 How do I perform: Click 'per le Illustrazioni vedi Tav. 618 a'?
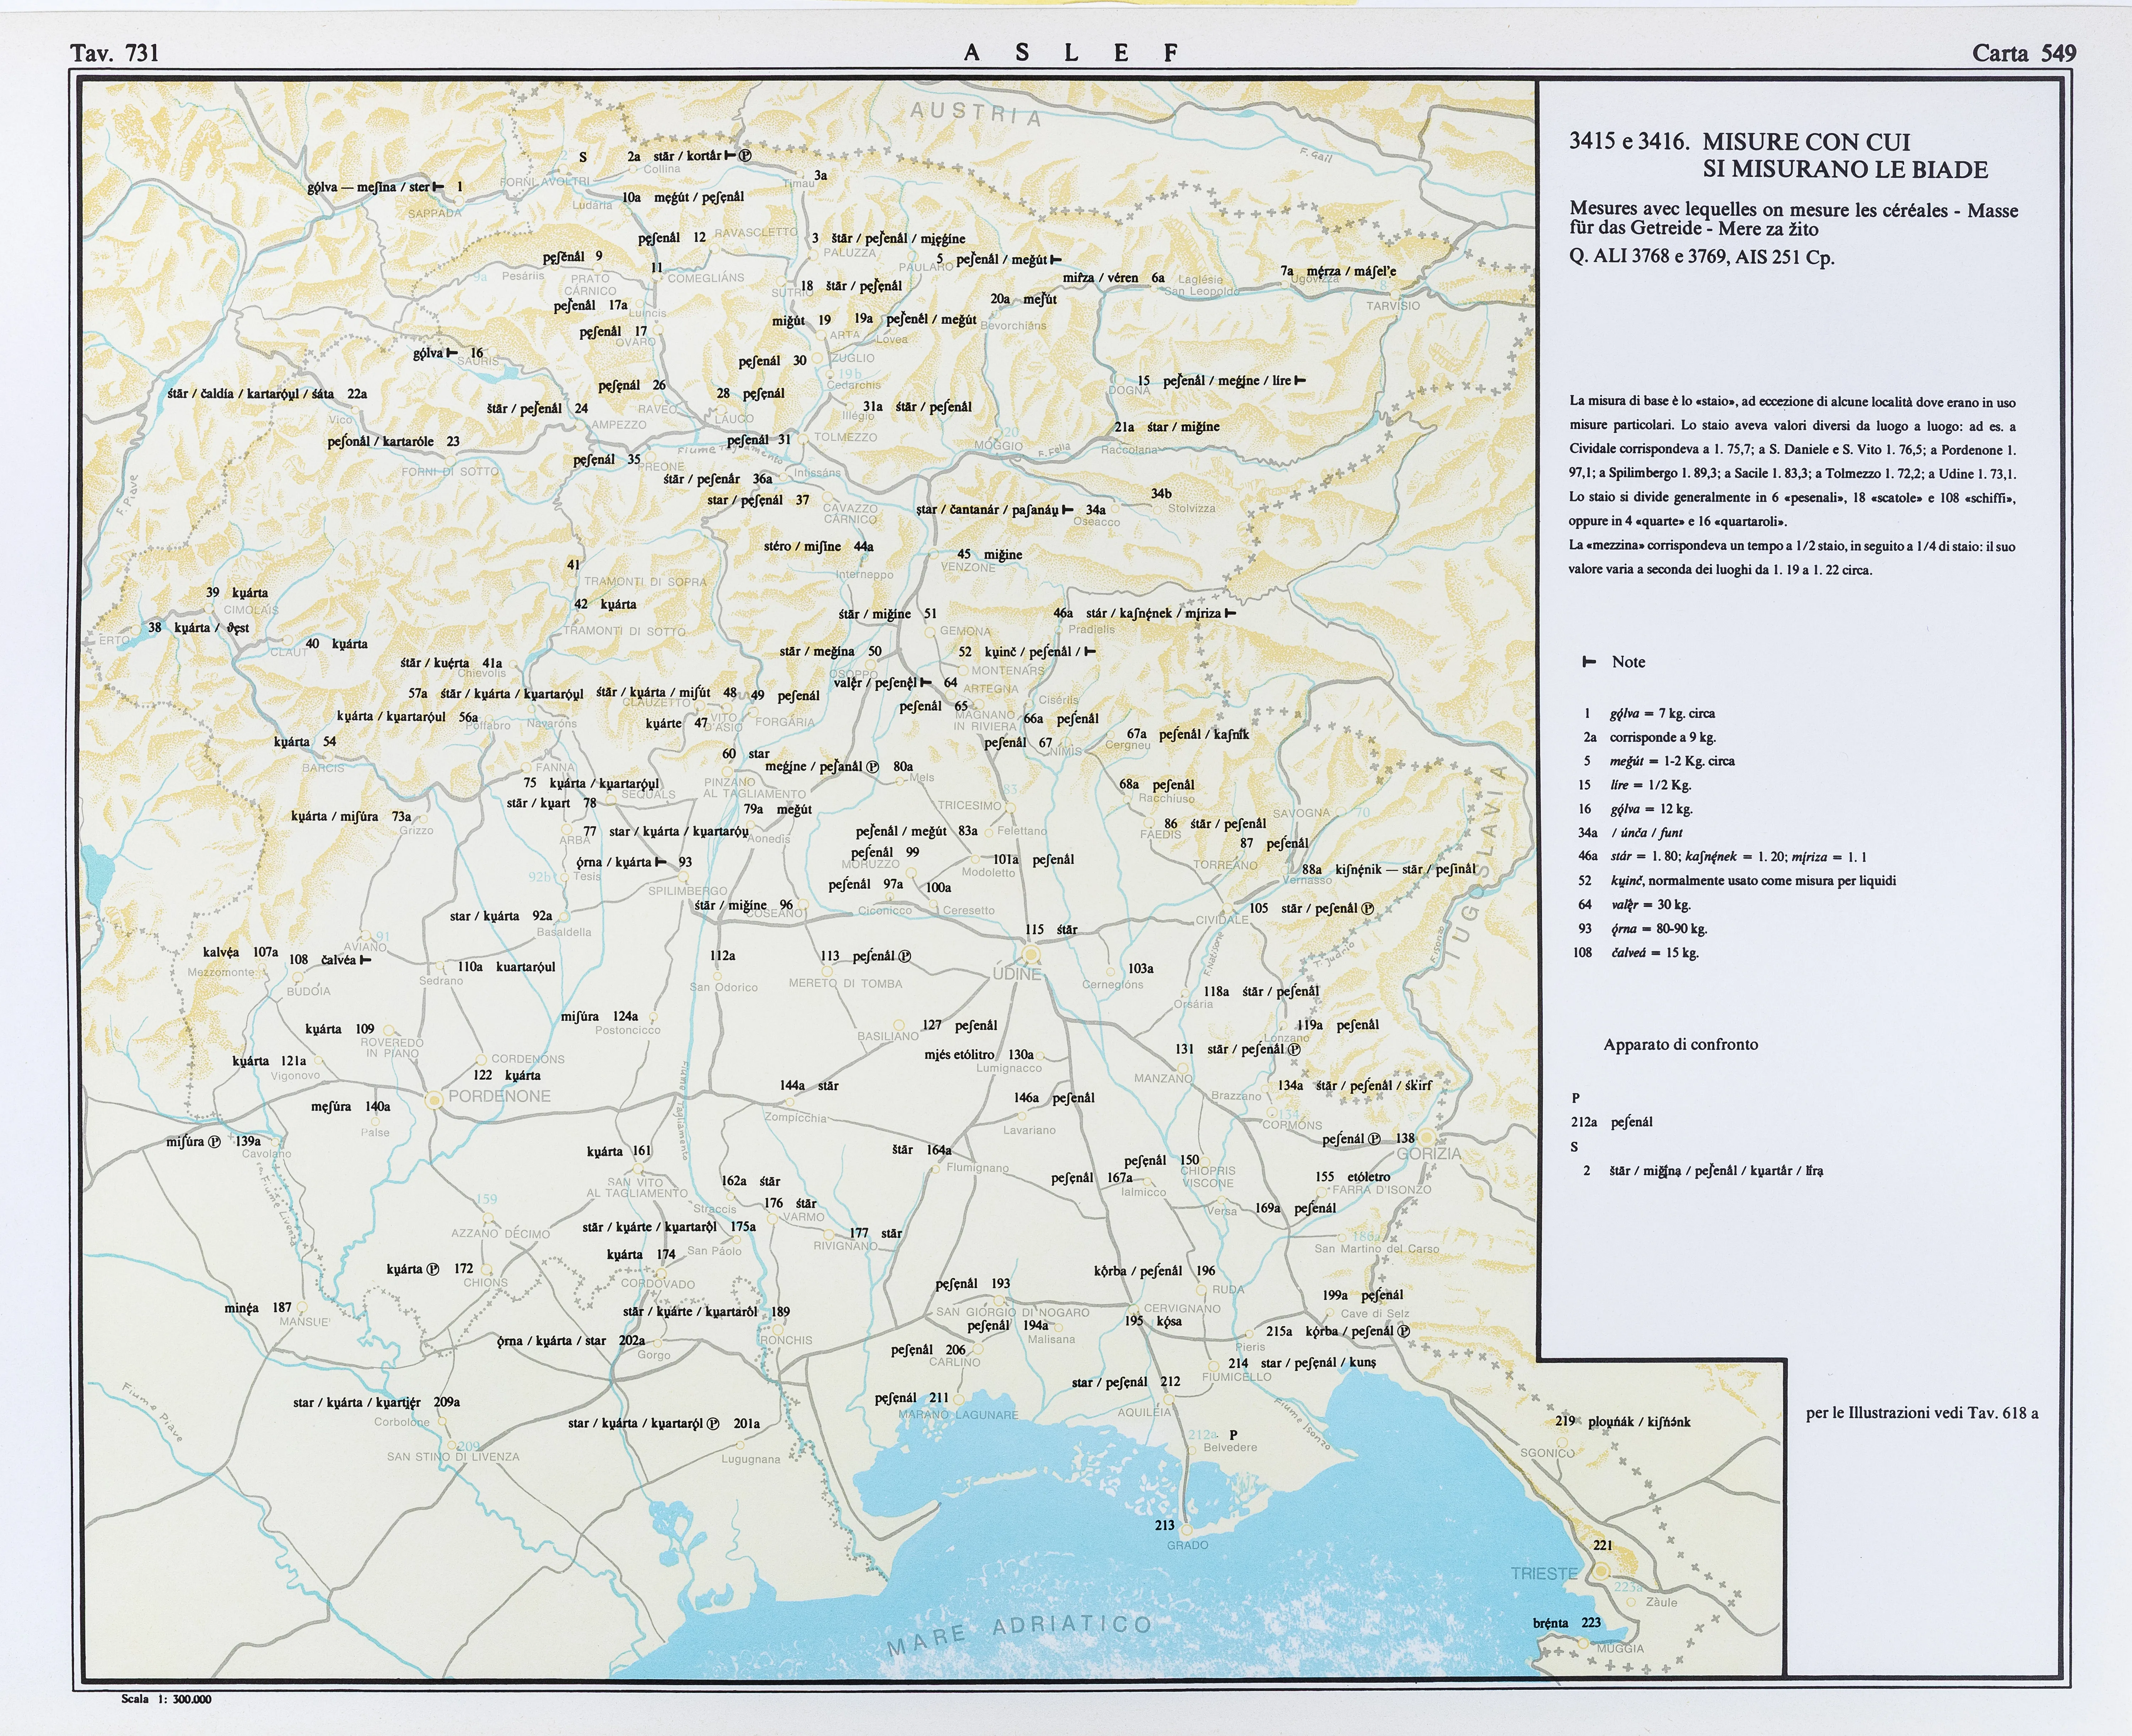pyautogui.click(x=1922, y=1413)
